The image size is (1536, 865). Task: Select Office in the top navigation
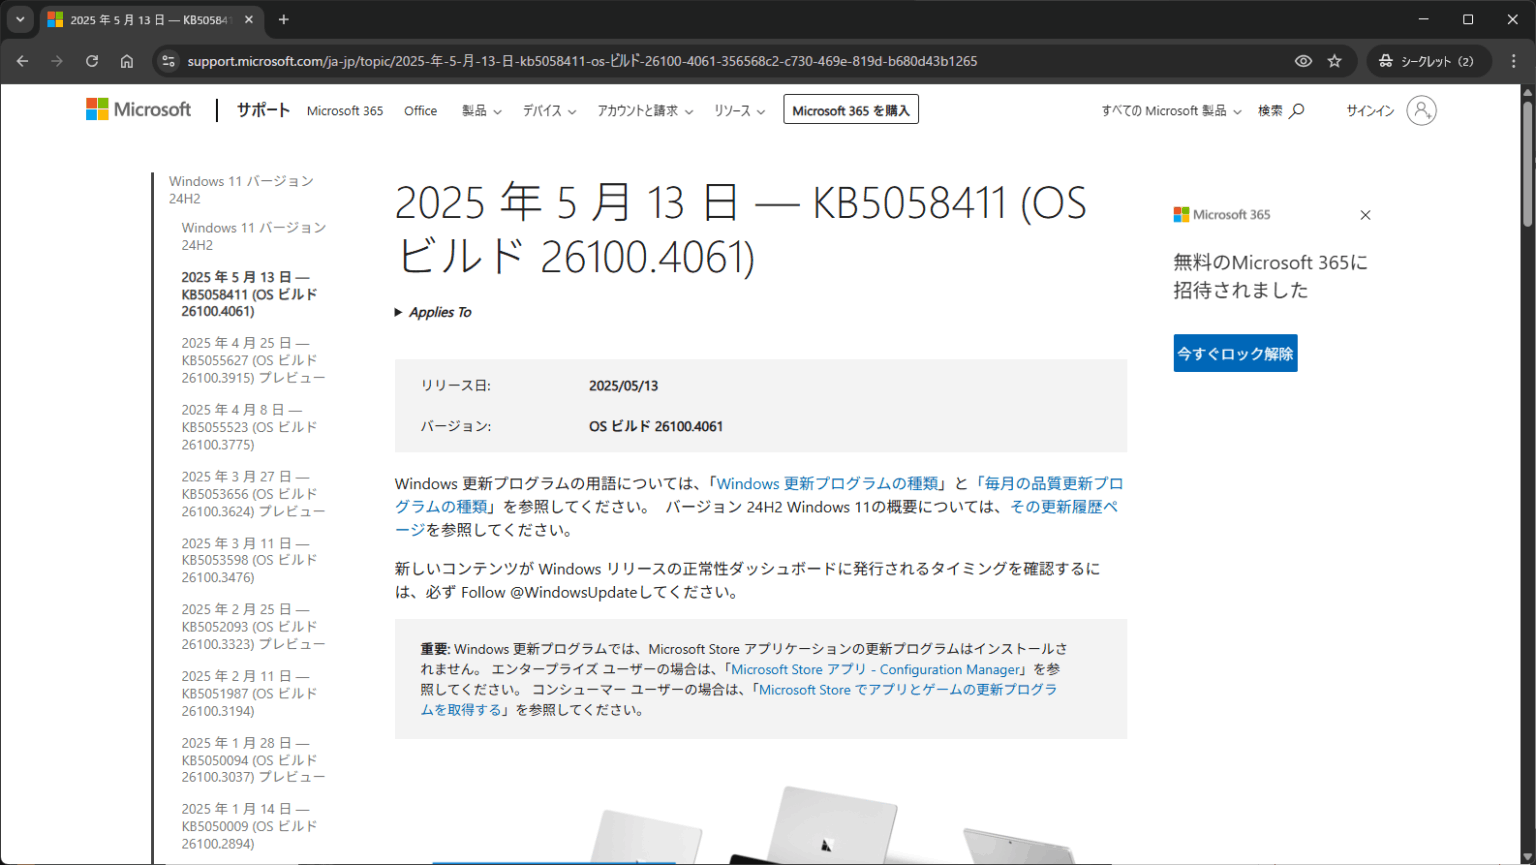coord(420,111)
